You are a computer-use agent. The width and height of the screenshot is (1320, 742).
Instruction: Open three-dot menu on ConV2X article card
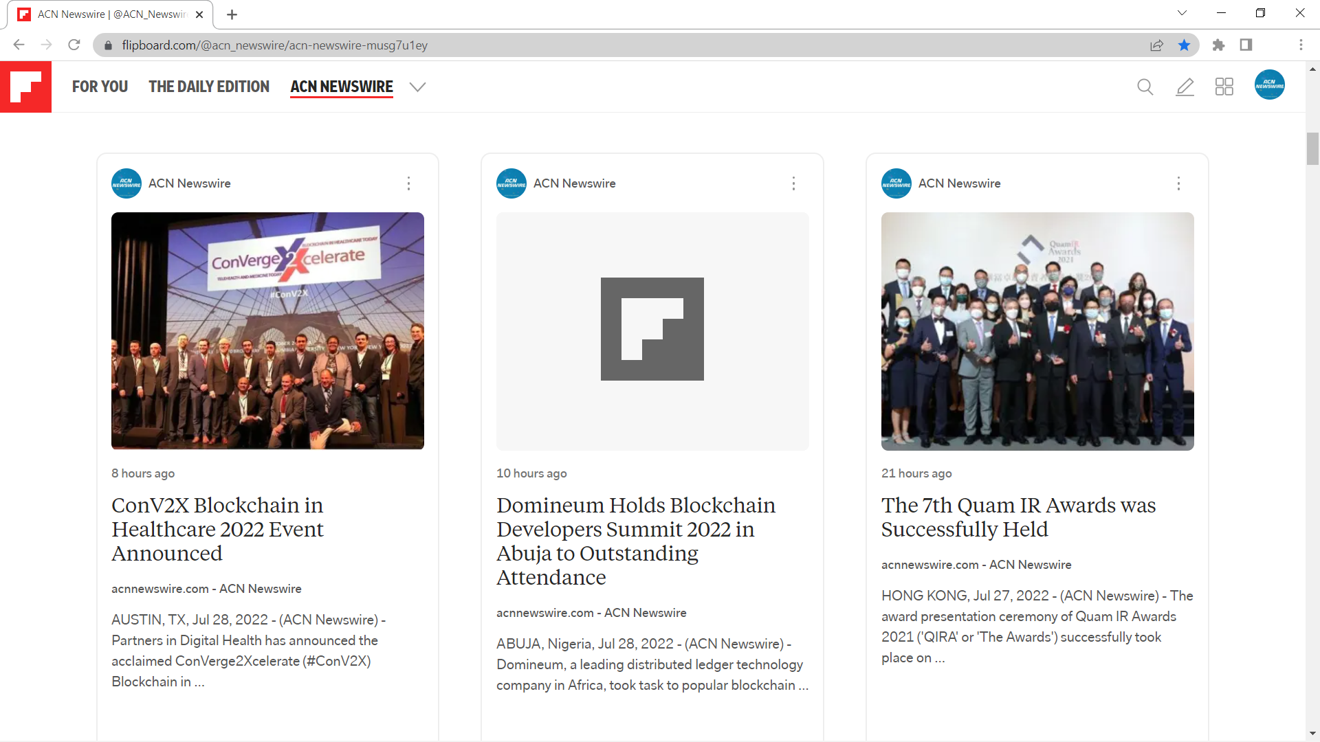(x=409, y=184)
